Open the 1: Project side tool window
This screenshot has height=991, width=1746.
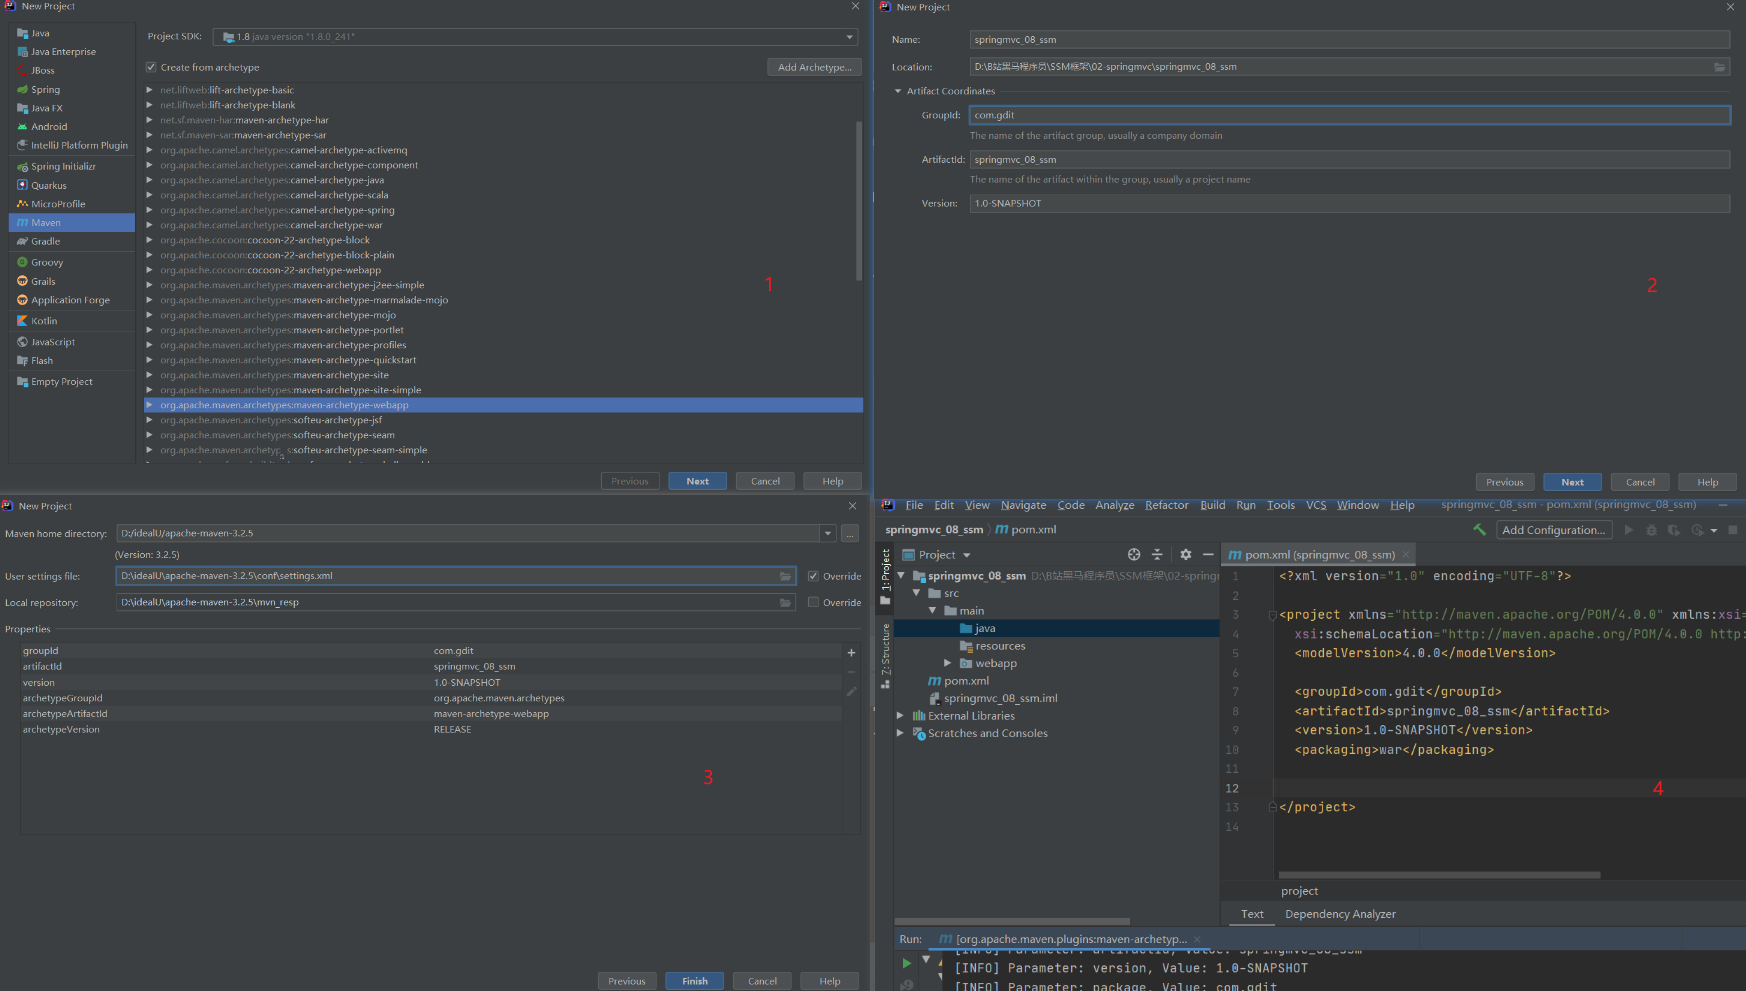[885, 578]
